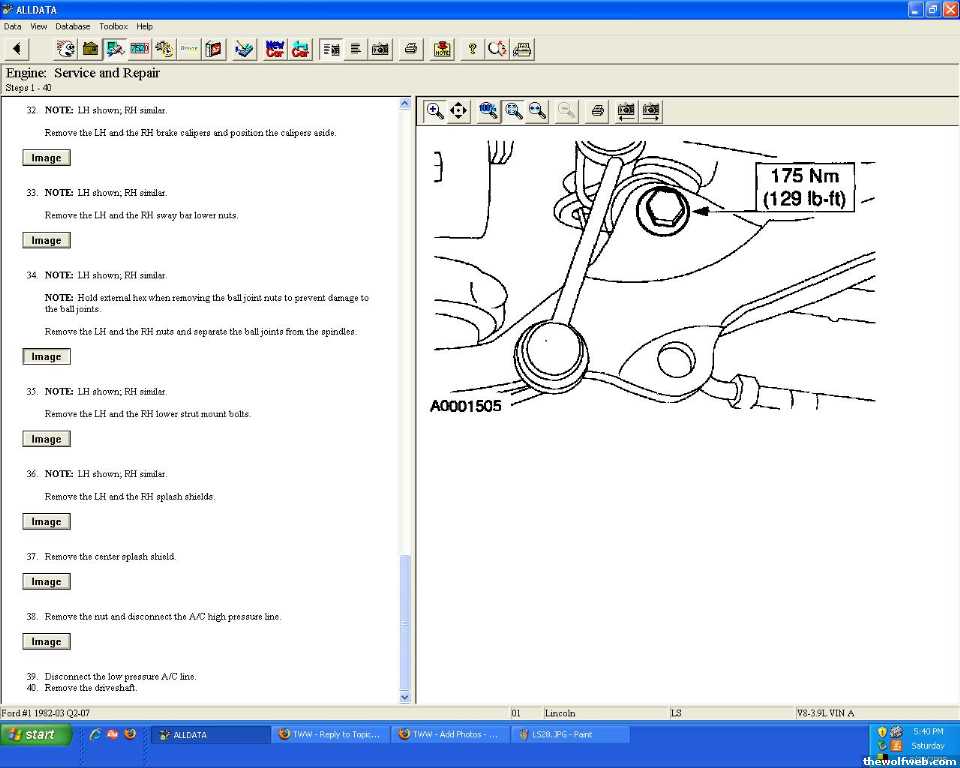Toggle the camera image-only view button
The image size is (960, 768).
point(380,48)
